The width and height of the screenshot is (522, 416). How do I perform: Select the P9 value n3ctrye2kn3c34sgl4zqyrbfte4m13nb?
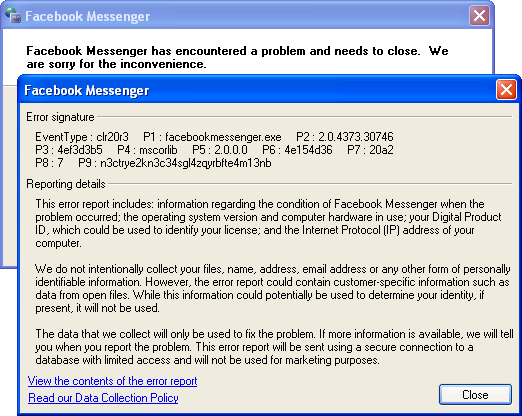point(186,163)
